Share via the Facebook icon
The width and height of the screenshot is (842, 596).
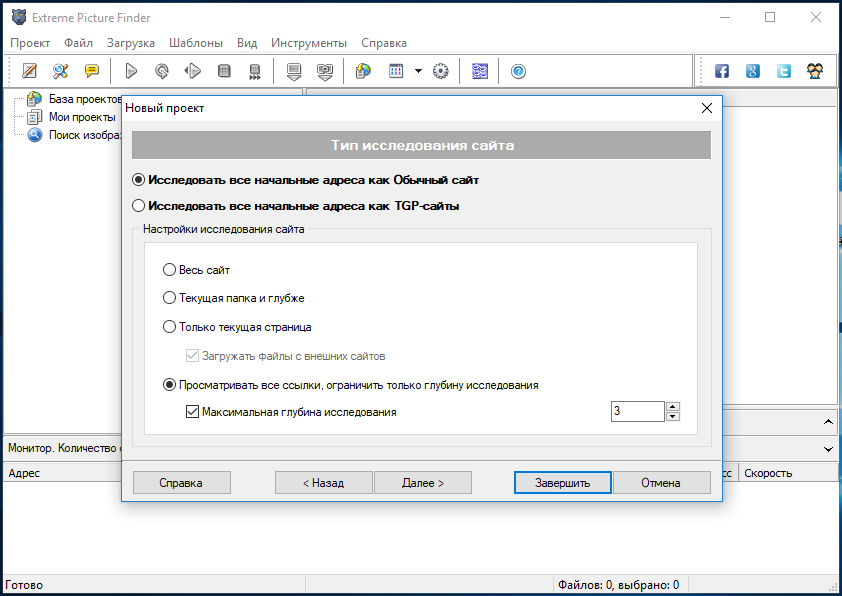point(722,71)
